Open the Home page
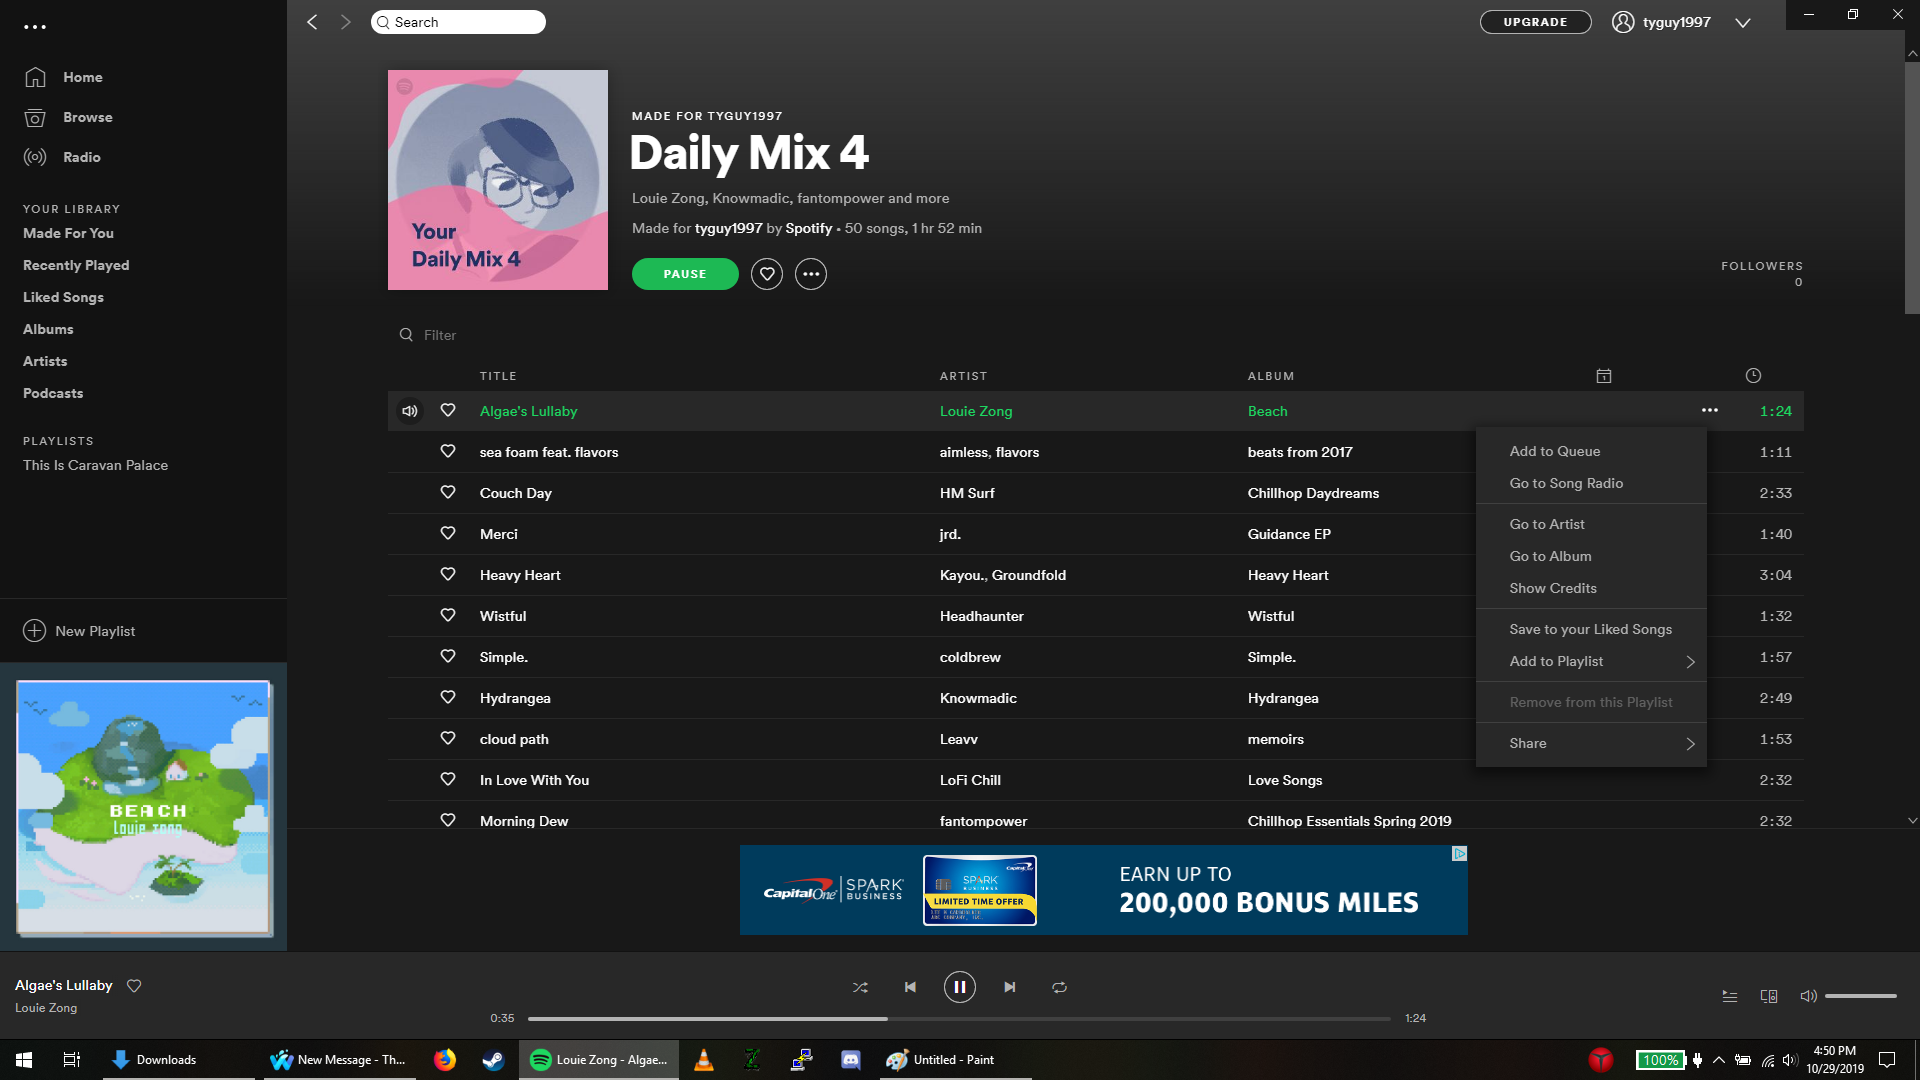 (x=82, y=77)
